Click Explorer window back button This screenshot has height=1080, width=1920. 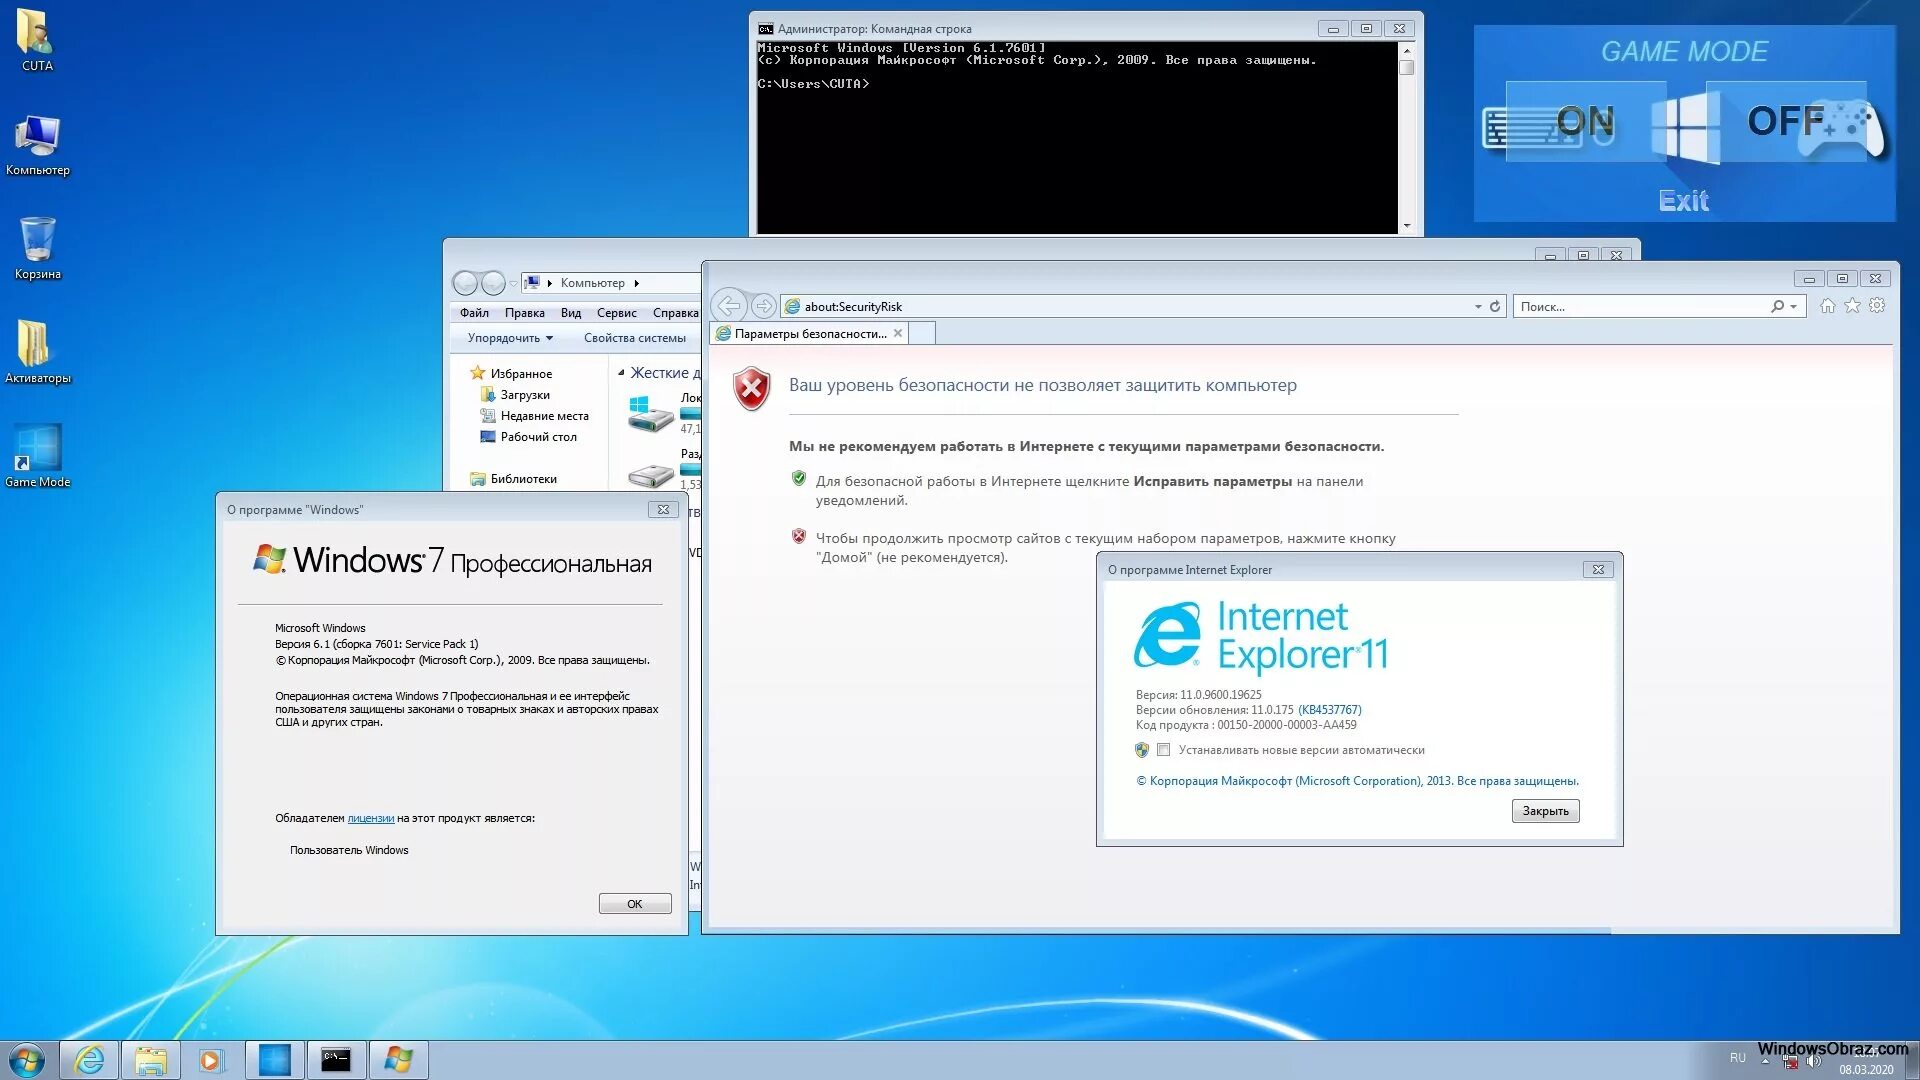(x=465, y=283)
